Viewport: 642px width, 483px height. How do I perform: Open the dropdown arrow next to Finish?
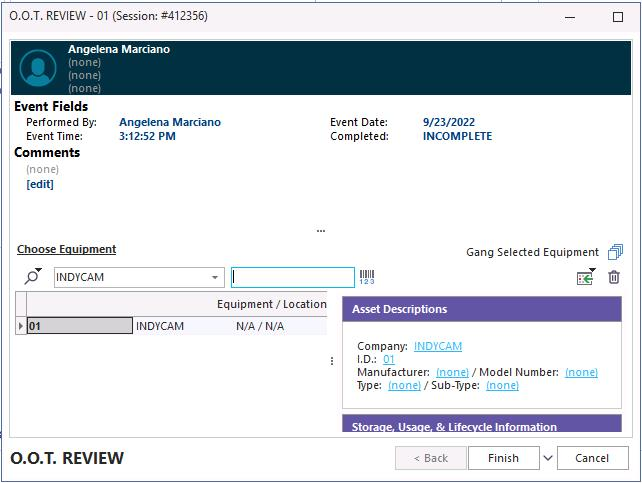point(547,458)
